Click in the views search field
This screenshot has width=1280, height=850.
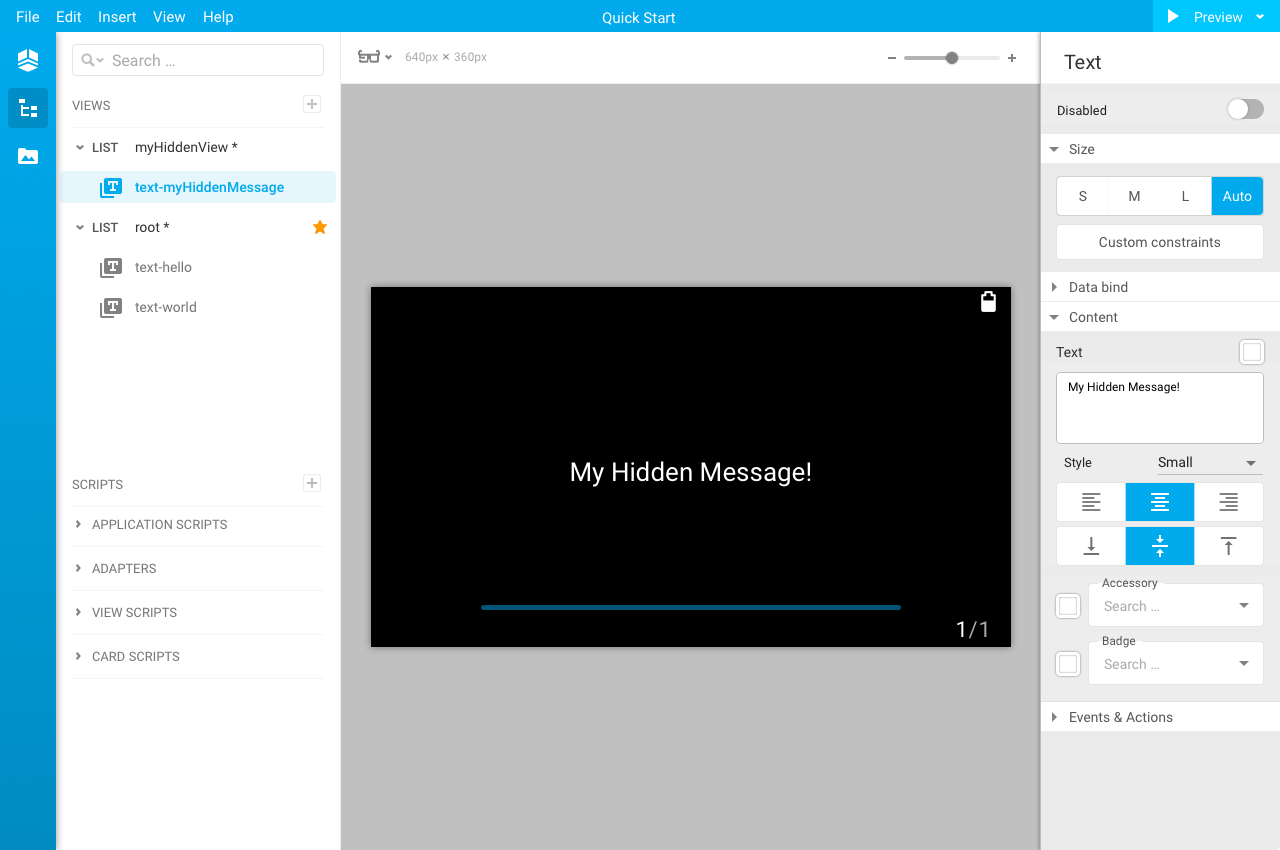[198, 60]
